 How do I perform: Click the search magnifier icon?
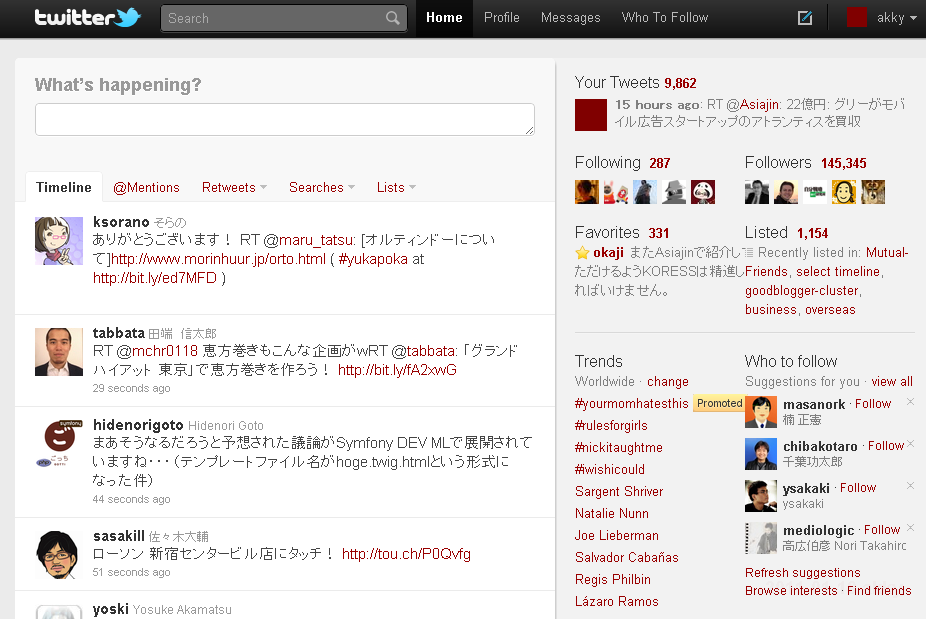pyautogui.click(x=393, y=18)
